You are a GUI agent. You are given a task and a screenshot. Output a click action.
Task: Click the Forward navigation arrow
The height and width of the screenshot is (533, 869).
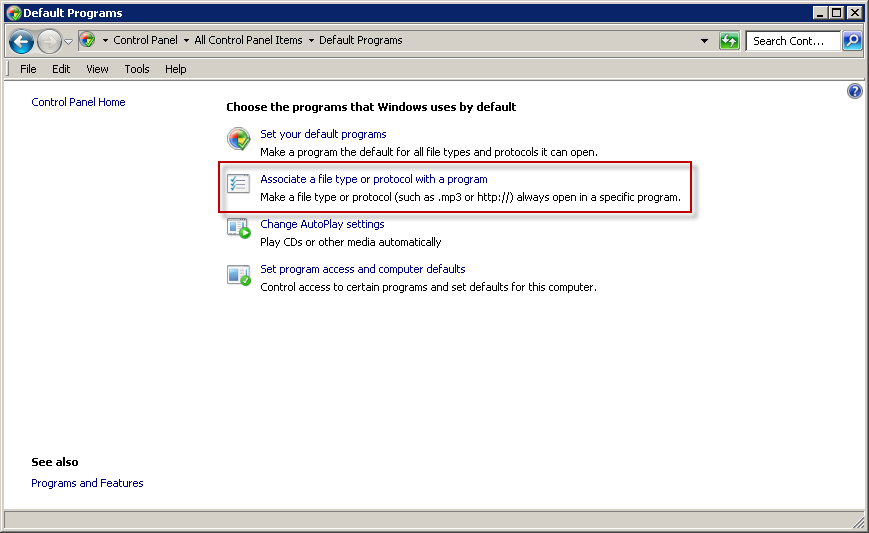click(x=49, y=42)
